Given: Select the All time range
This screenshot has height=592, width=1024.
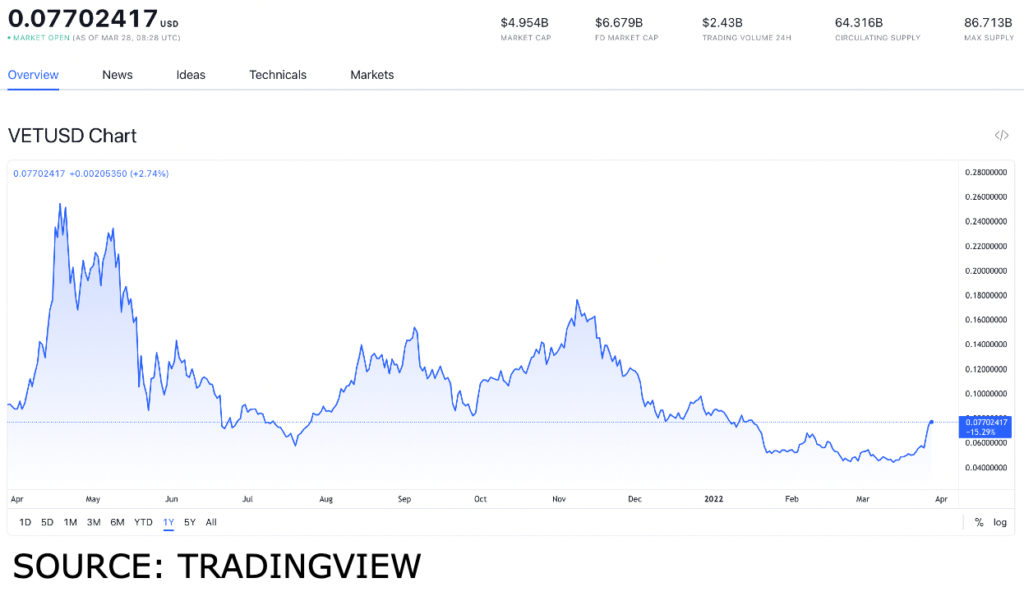Looking at the screenshot, I should coord(211,522).
